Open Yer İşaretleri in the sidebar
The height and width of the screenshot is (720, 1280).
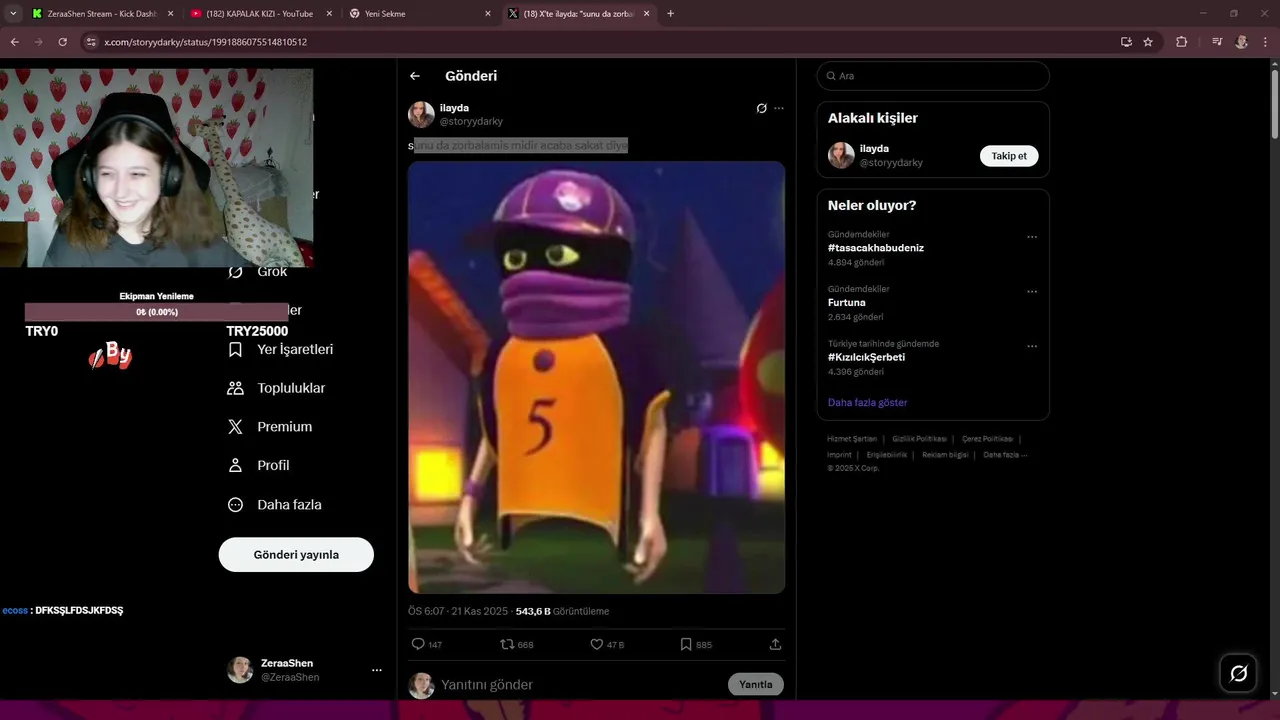click(x=280, y=349)
